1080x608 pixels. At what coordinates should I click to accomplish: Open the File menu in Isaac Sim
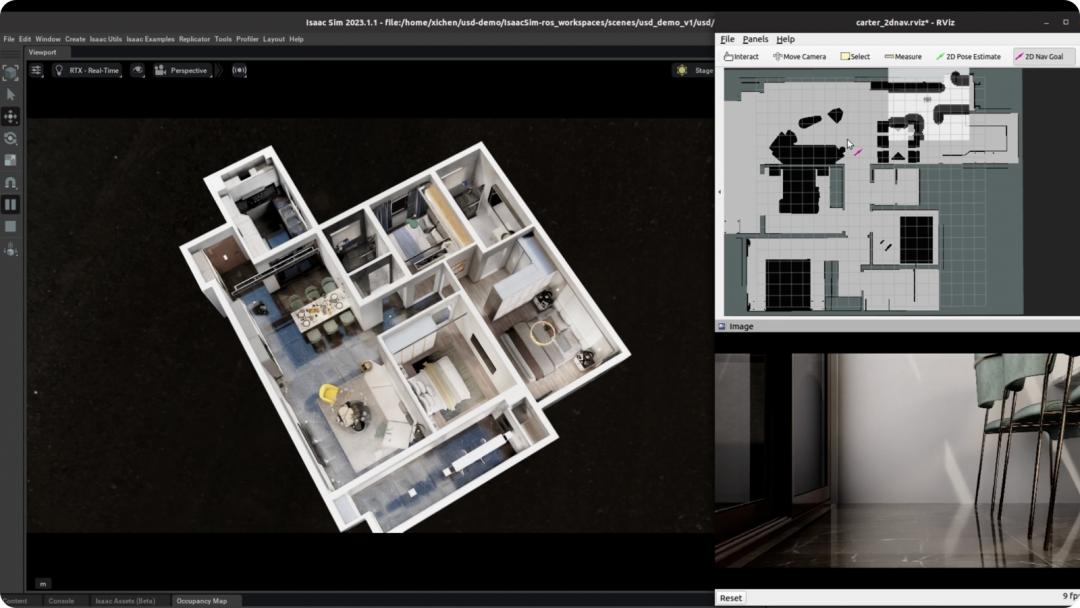[9, 39]
